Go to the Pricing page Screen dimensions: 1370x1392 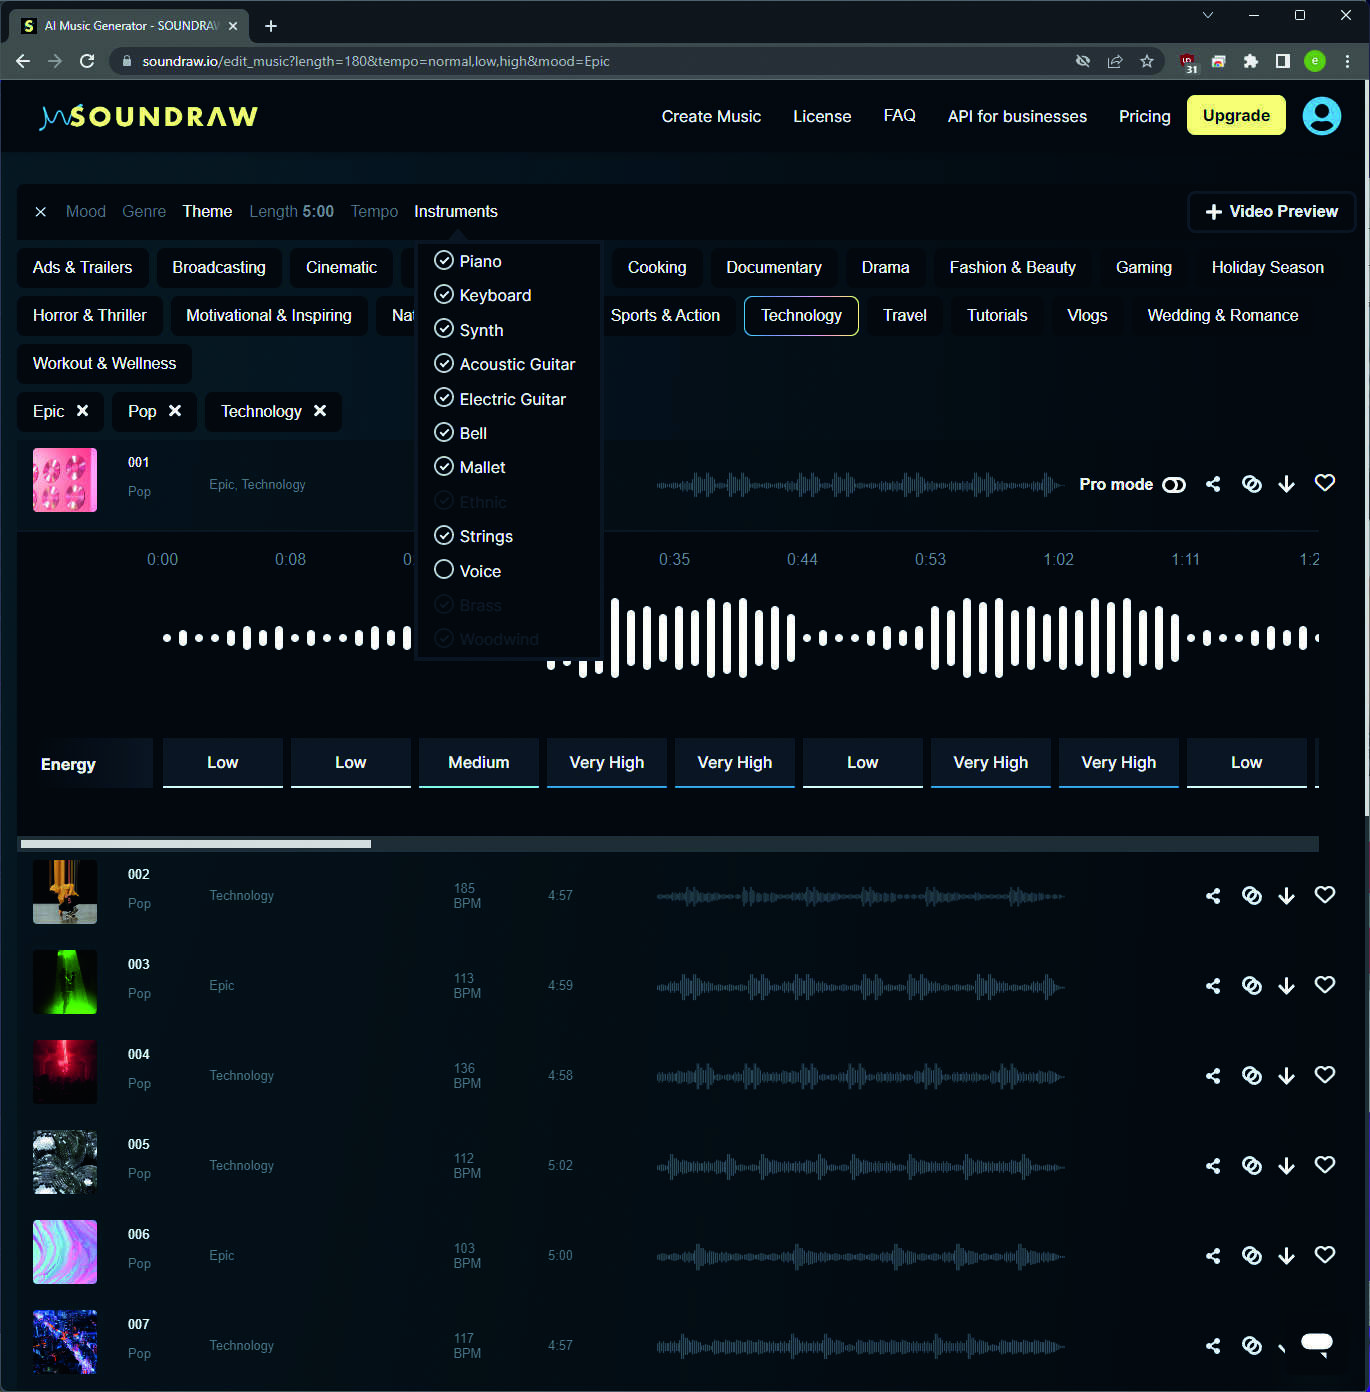coord(1144,116)
